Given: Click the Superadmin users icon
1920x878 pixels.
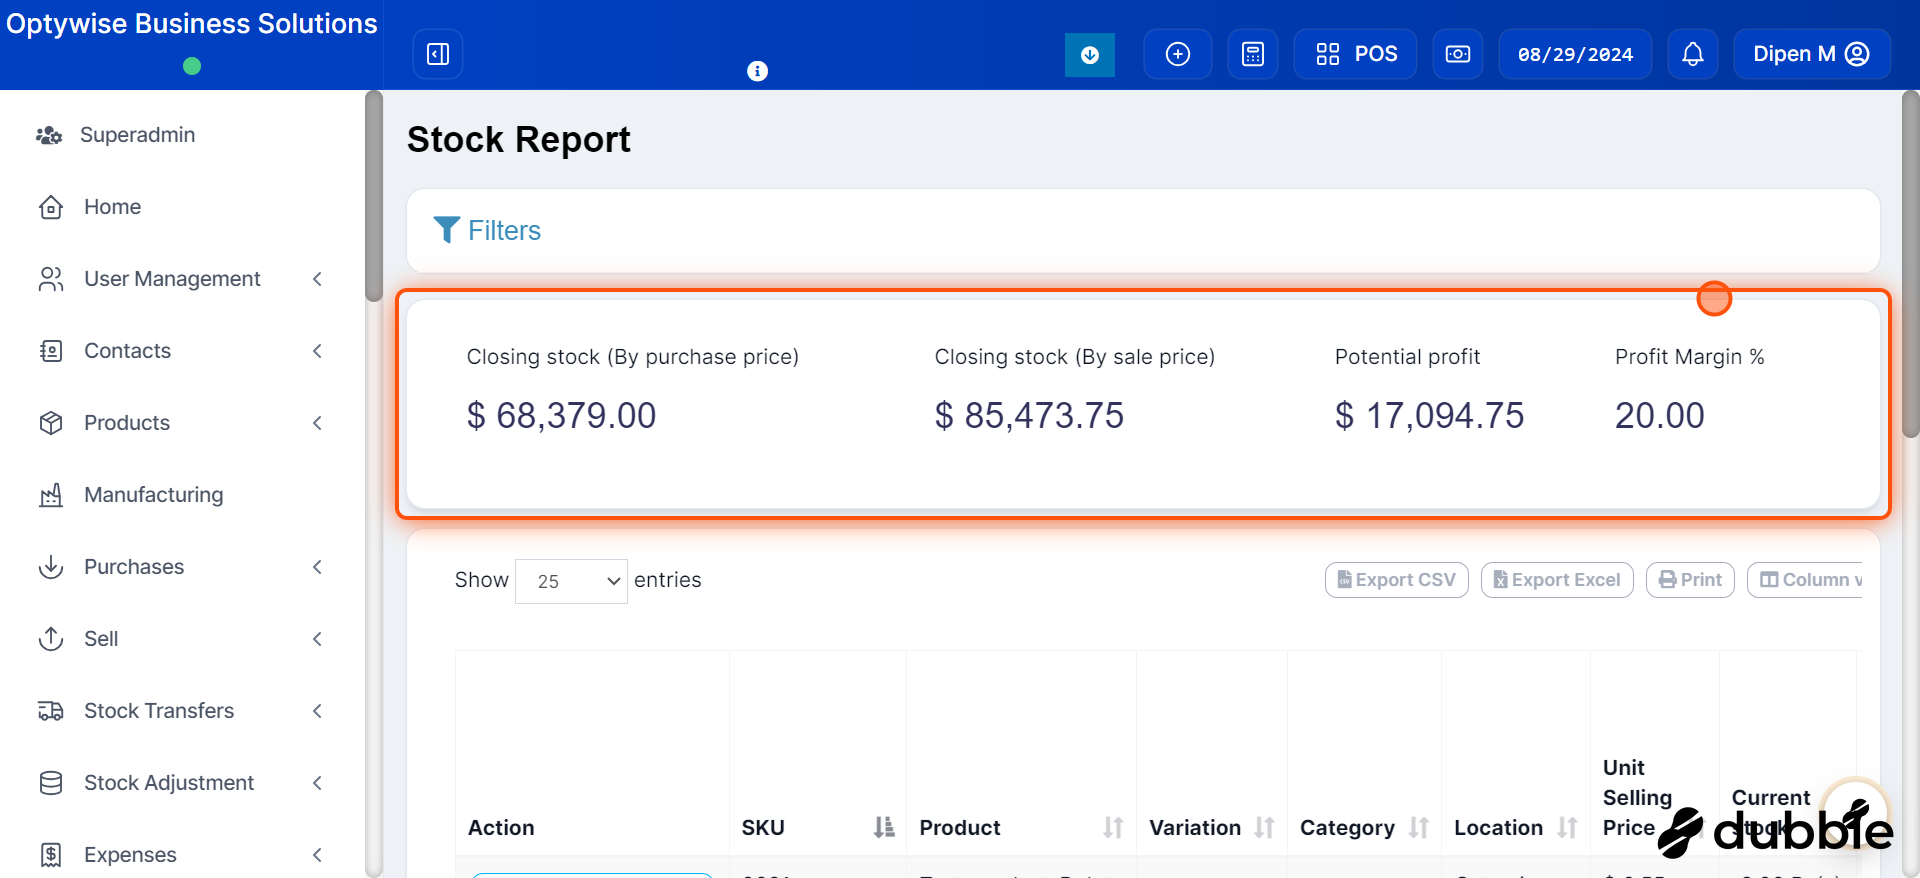Looking at the screenshot, I should 49,135.
